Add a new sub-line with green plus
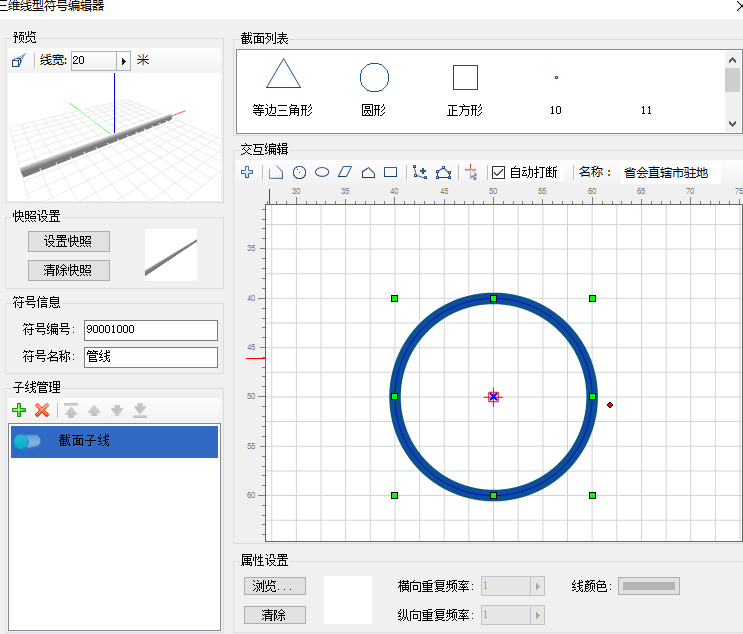Viewport: 743px width, 634px height. pos(19,410)
